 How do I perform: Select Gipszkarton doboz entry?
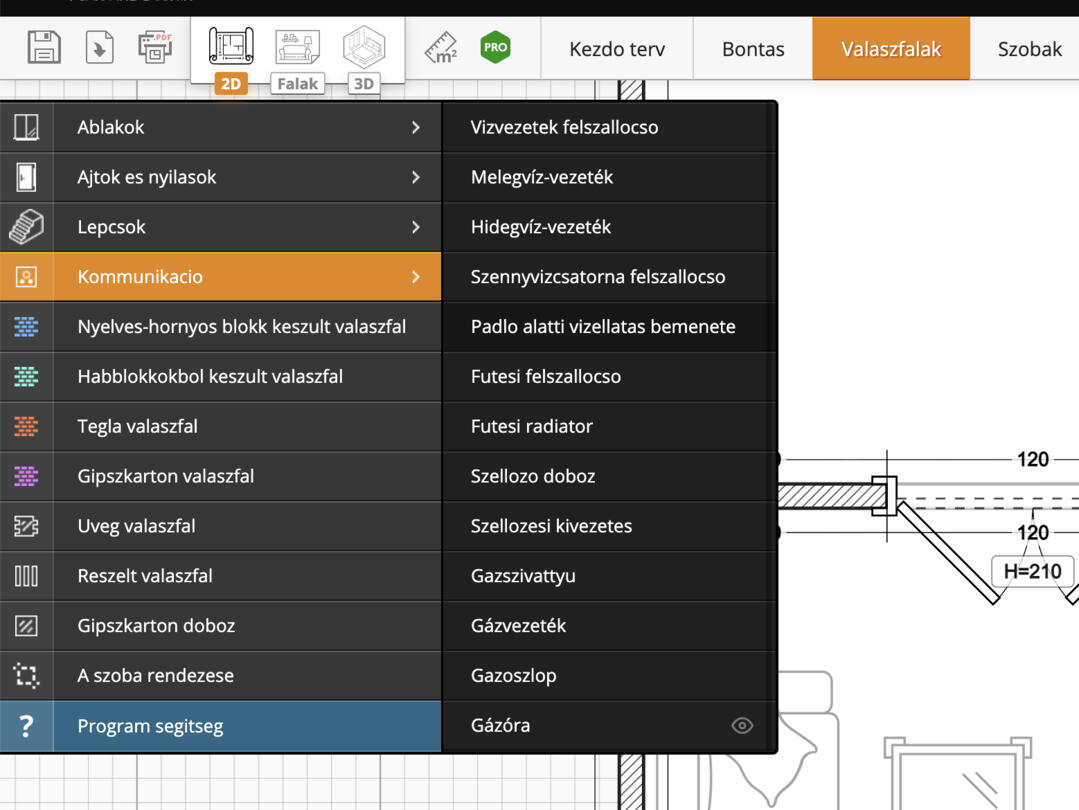pos(220,626)
